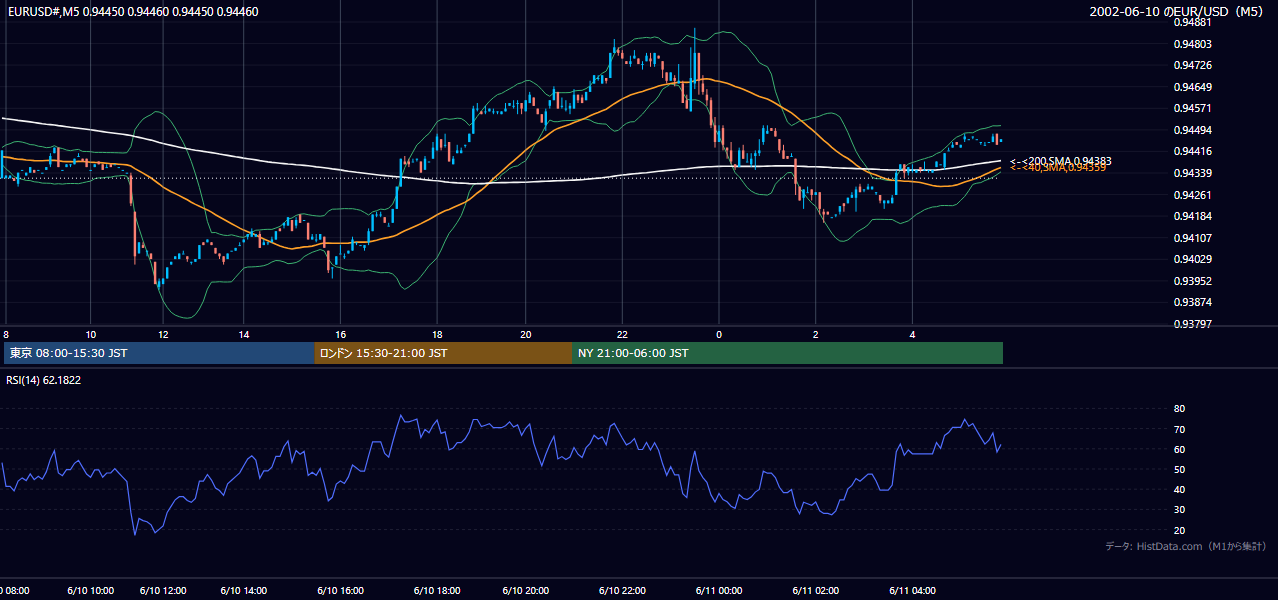Click price axis value 0.94184
The width and height of the screenshot is (1278, 600).
[x=1192, y=217]
